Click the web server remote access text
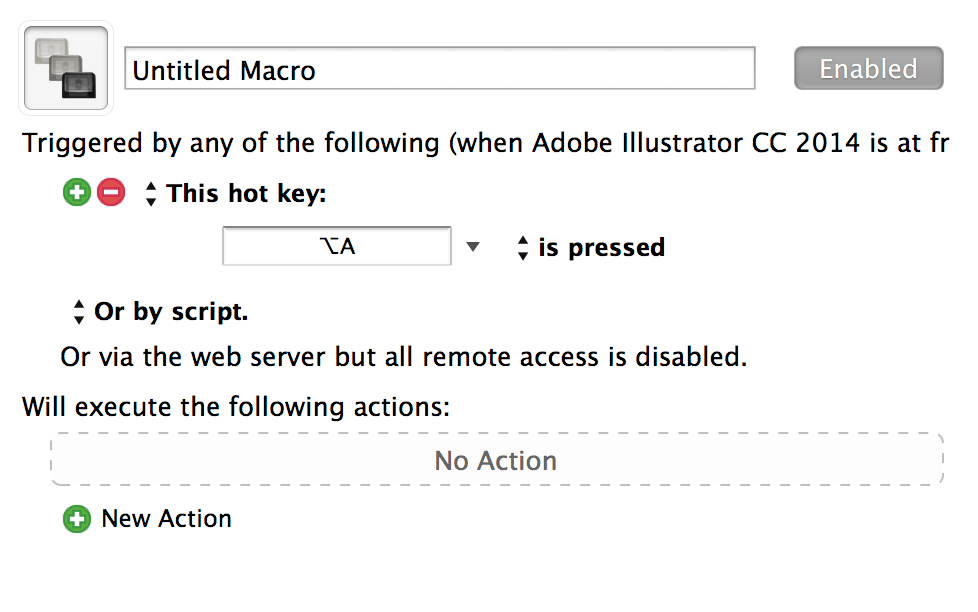Screen dimensions: 978x612 (404, 357)
